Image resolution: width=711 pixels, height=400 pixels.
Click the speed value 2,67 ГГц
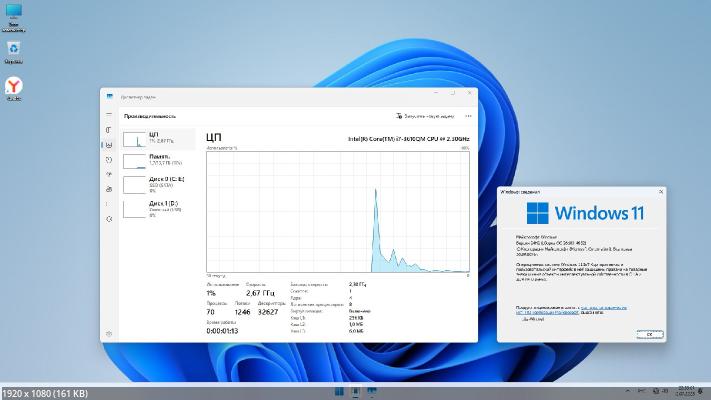coord(260,293)
